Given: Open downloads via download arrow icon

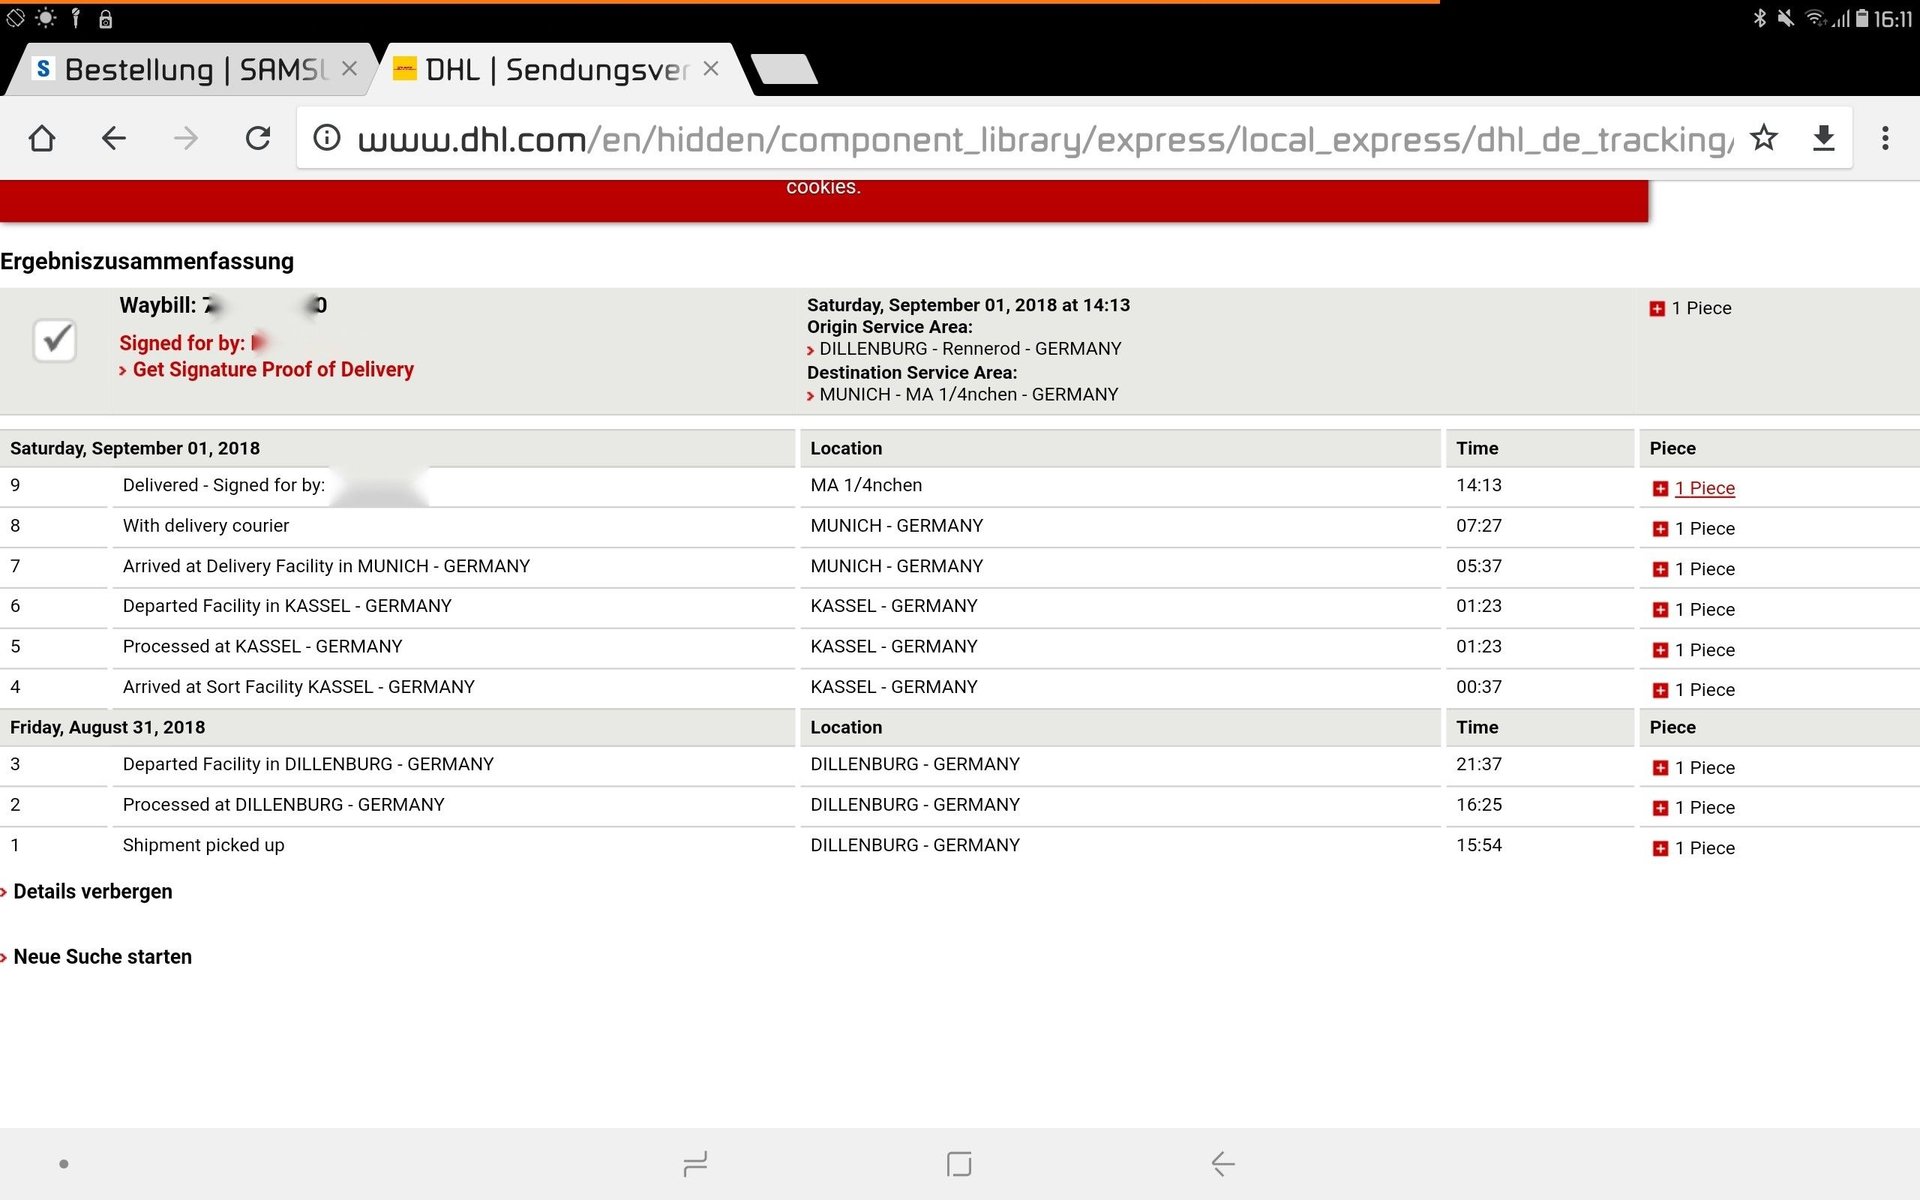Looking at the screenshot, I should click(1824, 138).
